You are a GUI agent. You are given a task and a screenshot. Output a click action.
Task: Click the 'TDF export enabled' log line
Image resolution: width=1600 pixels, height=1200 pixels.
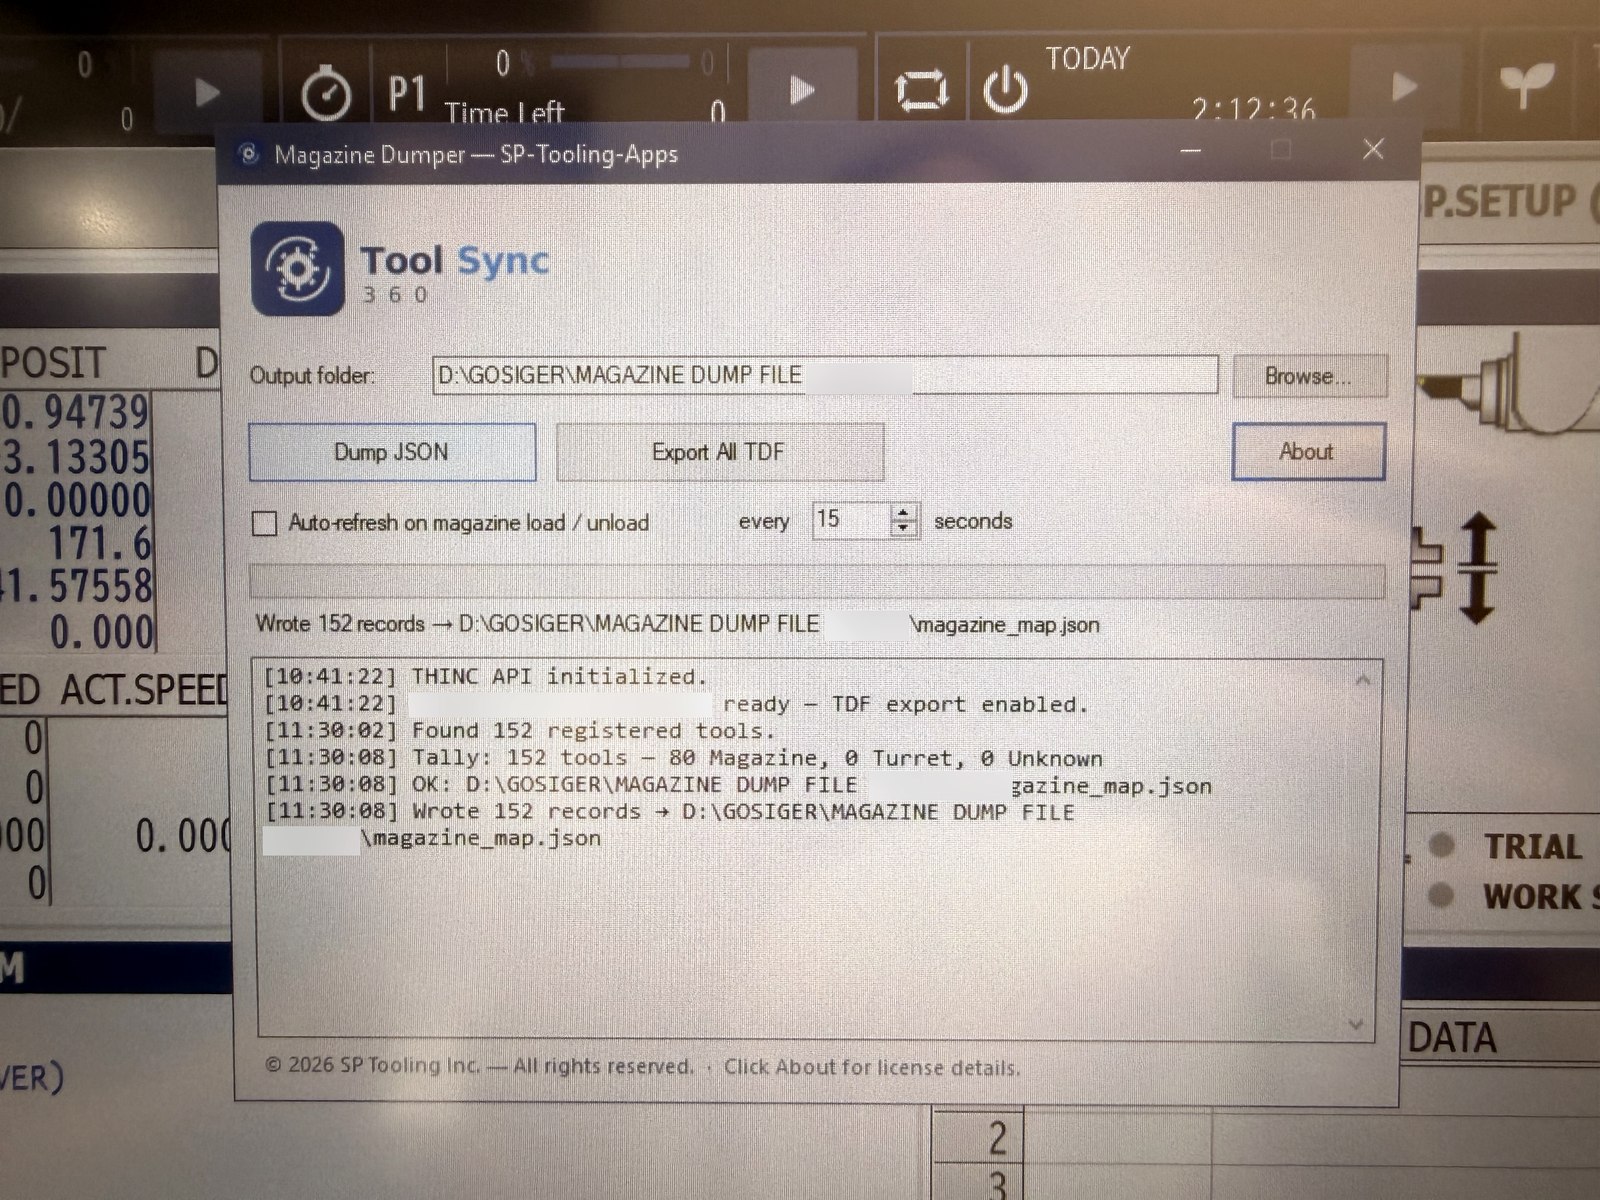pos(675,704)
